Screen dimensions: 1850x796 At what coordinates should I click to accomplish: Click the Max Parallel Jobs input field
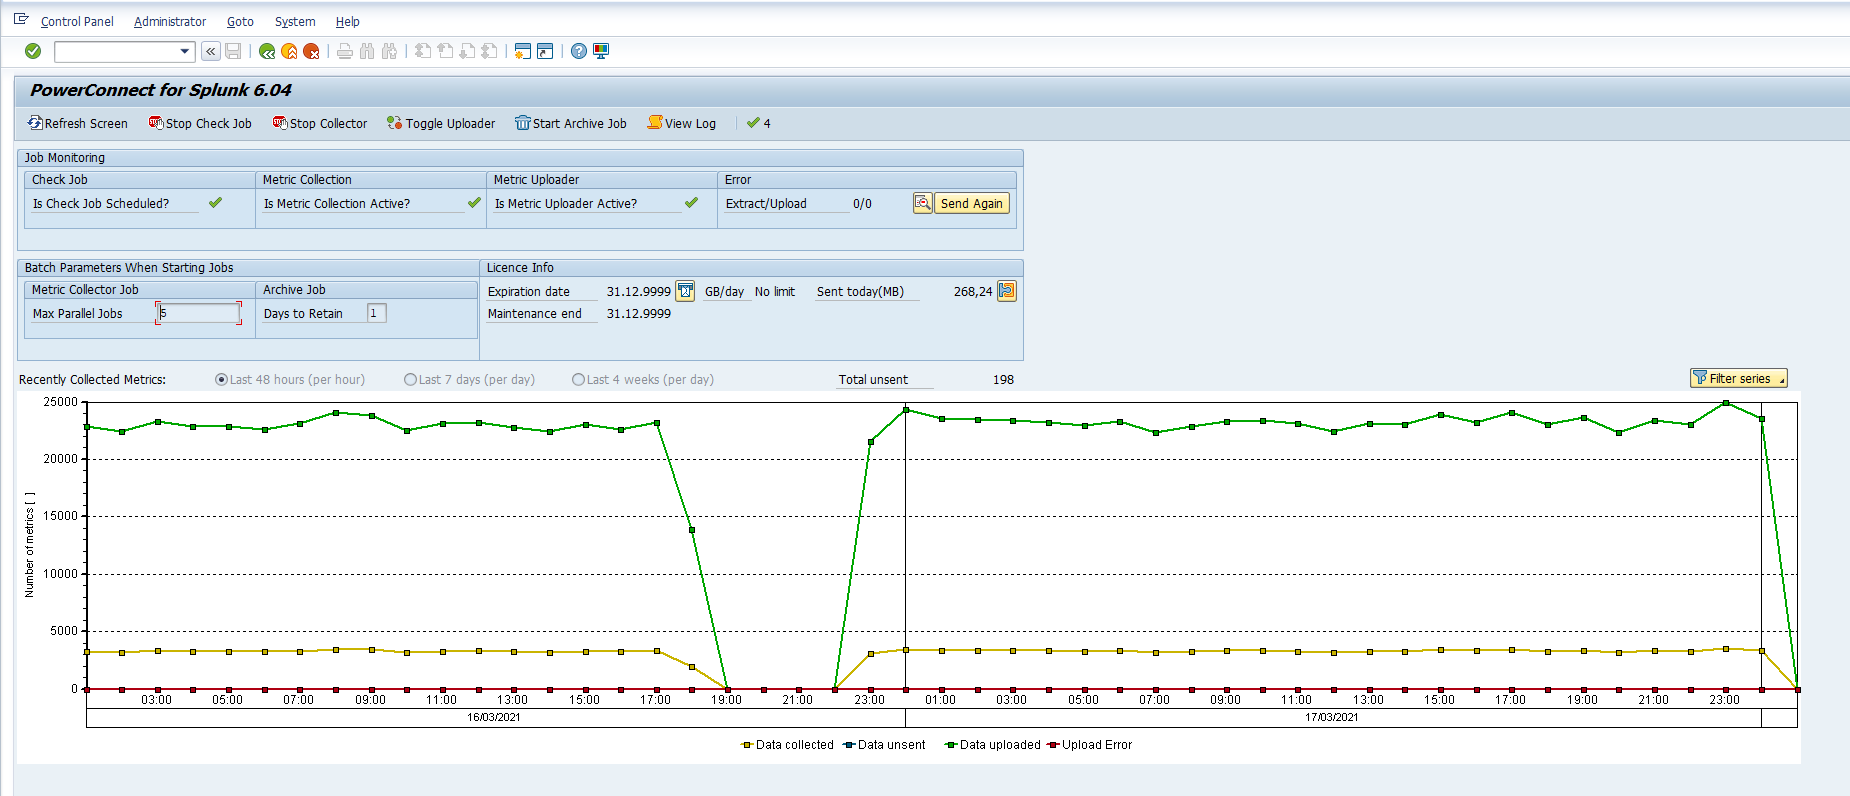pos(198,313)
